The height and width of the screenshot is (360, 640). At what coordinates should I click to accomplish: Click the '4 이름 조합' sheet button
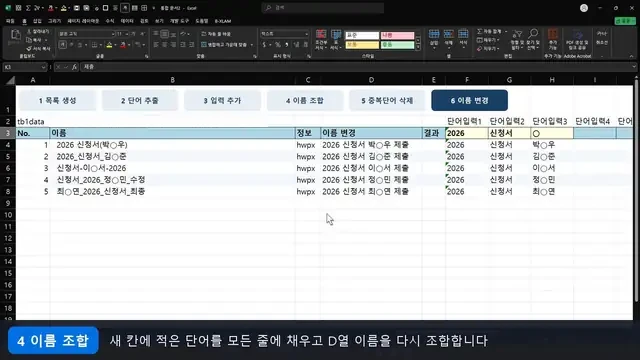pos(304,100)
